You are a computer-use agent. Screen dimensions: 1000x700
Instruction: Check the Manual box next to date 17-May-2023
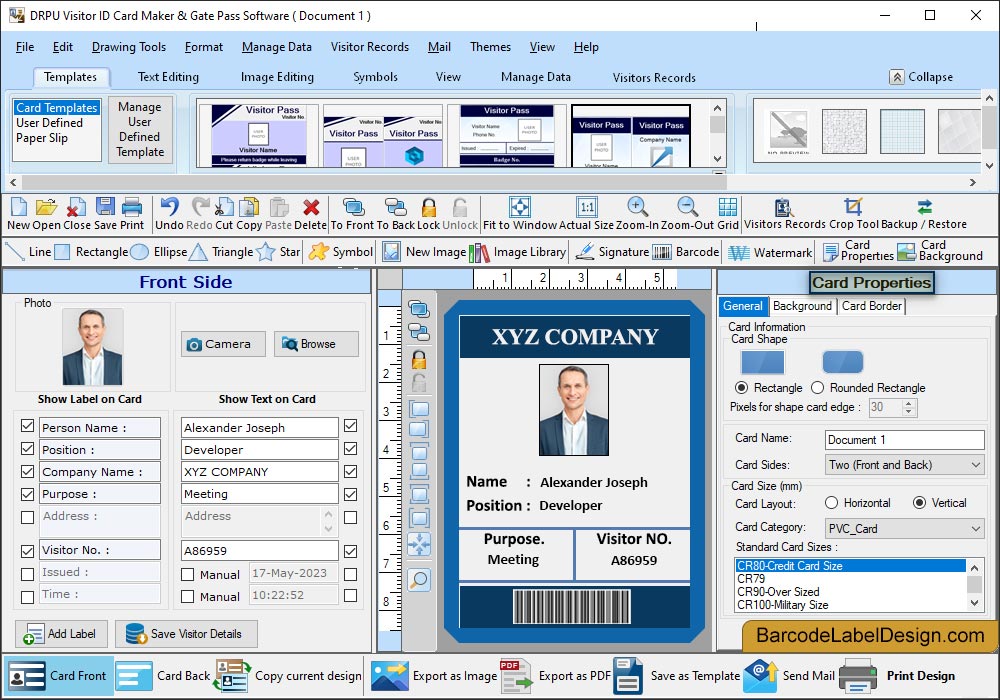[x=188, y=574]
